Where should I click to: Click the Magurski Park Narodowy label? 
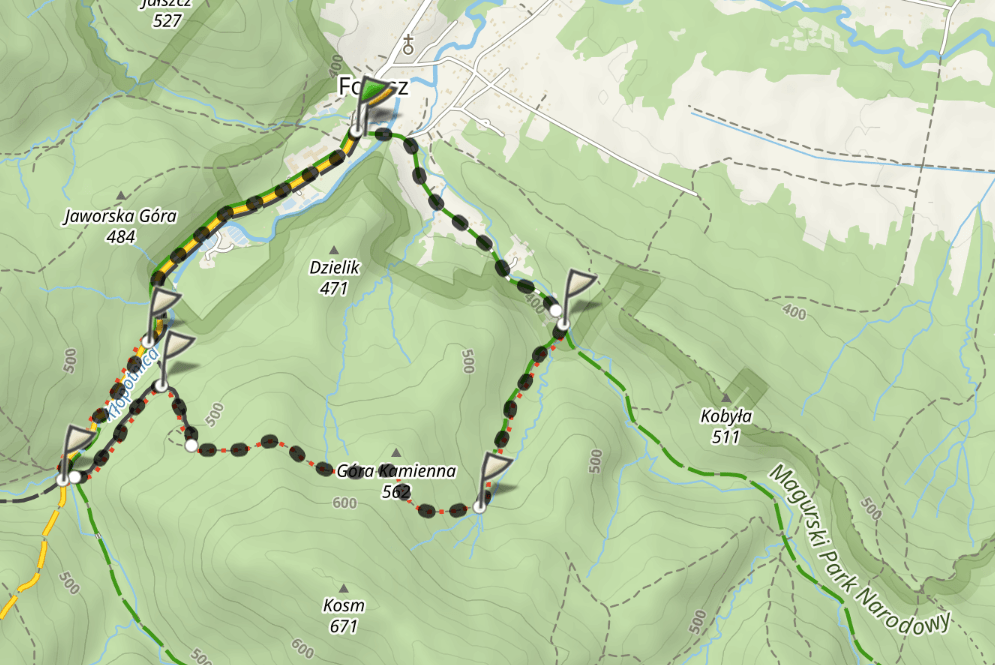click(859, 551)
